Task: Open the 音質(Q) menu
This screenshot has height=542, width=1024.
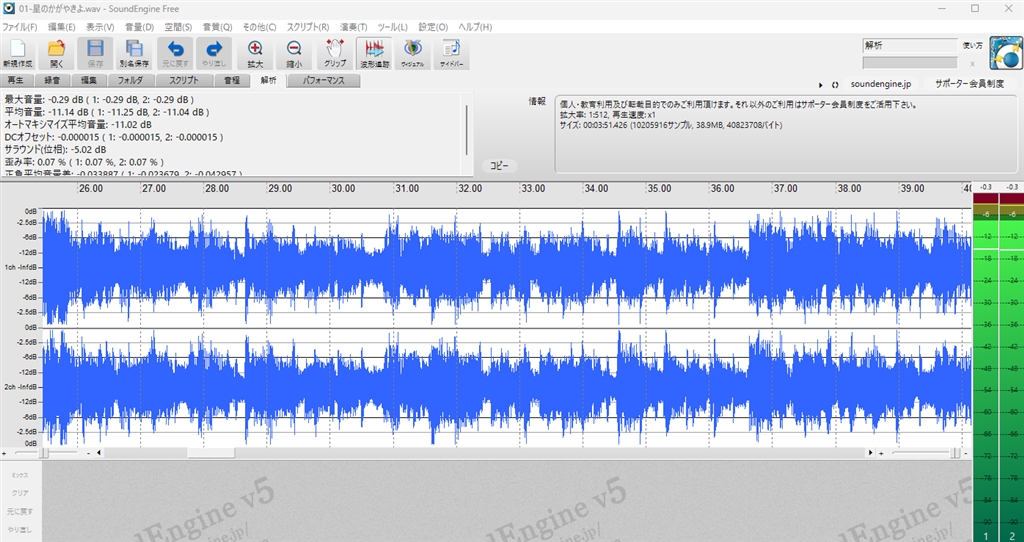Action: click(x=217, y=27)
